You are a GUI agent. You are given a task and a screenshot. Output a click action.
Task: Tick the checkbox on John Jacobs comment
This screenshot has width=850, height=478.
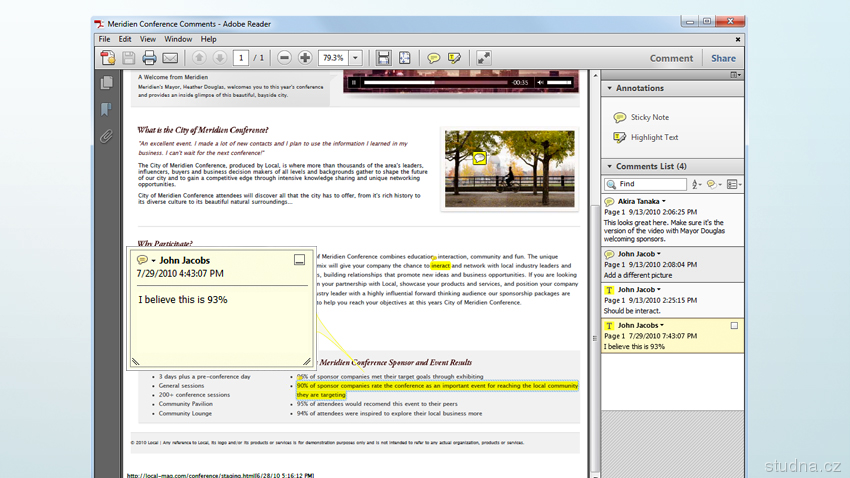click(x=734, y=326)
